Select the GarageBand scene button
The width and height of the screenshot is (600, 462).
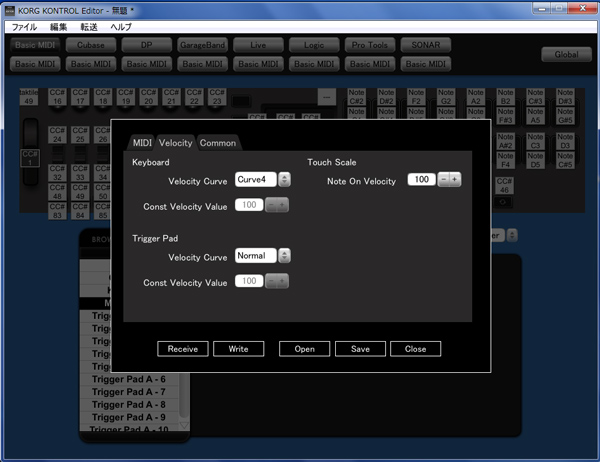tap(202, 45)
